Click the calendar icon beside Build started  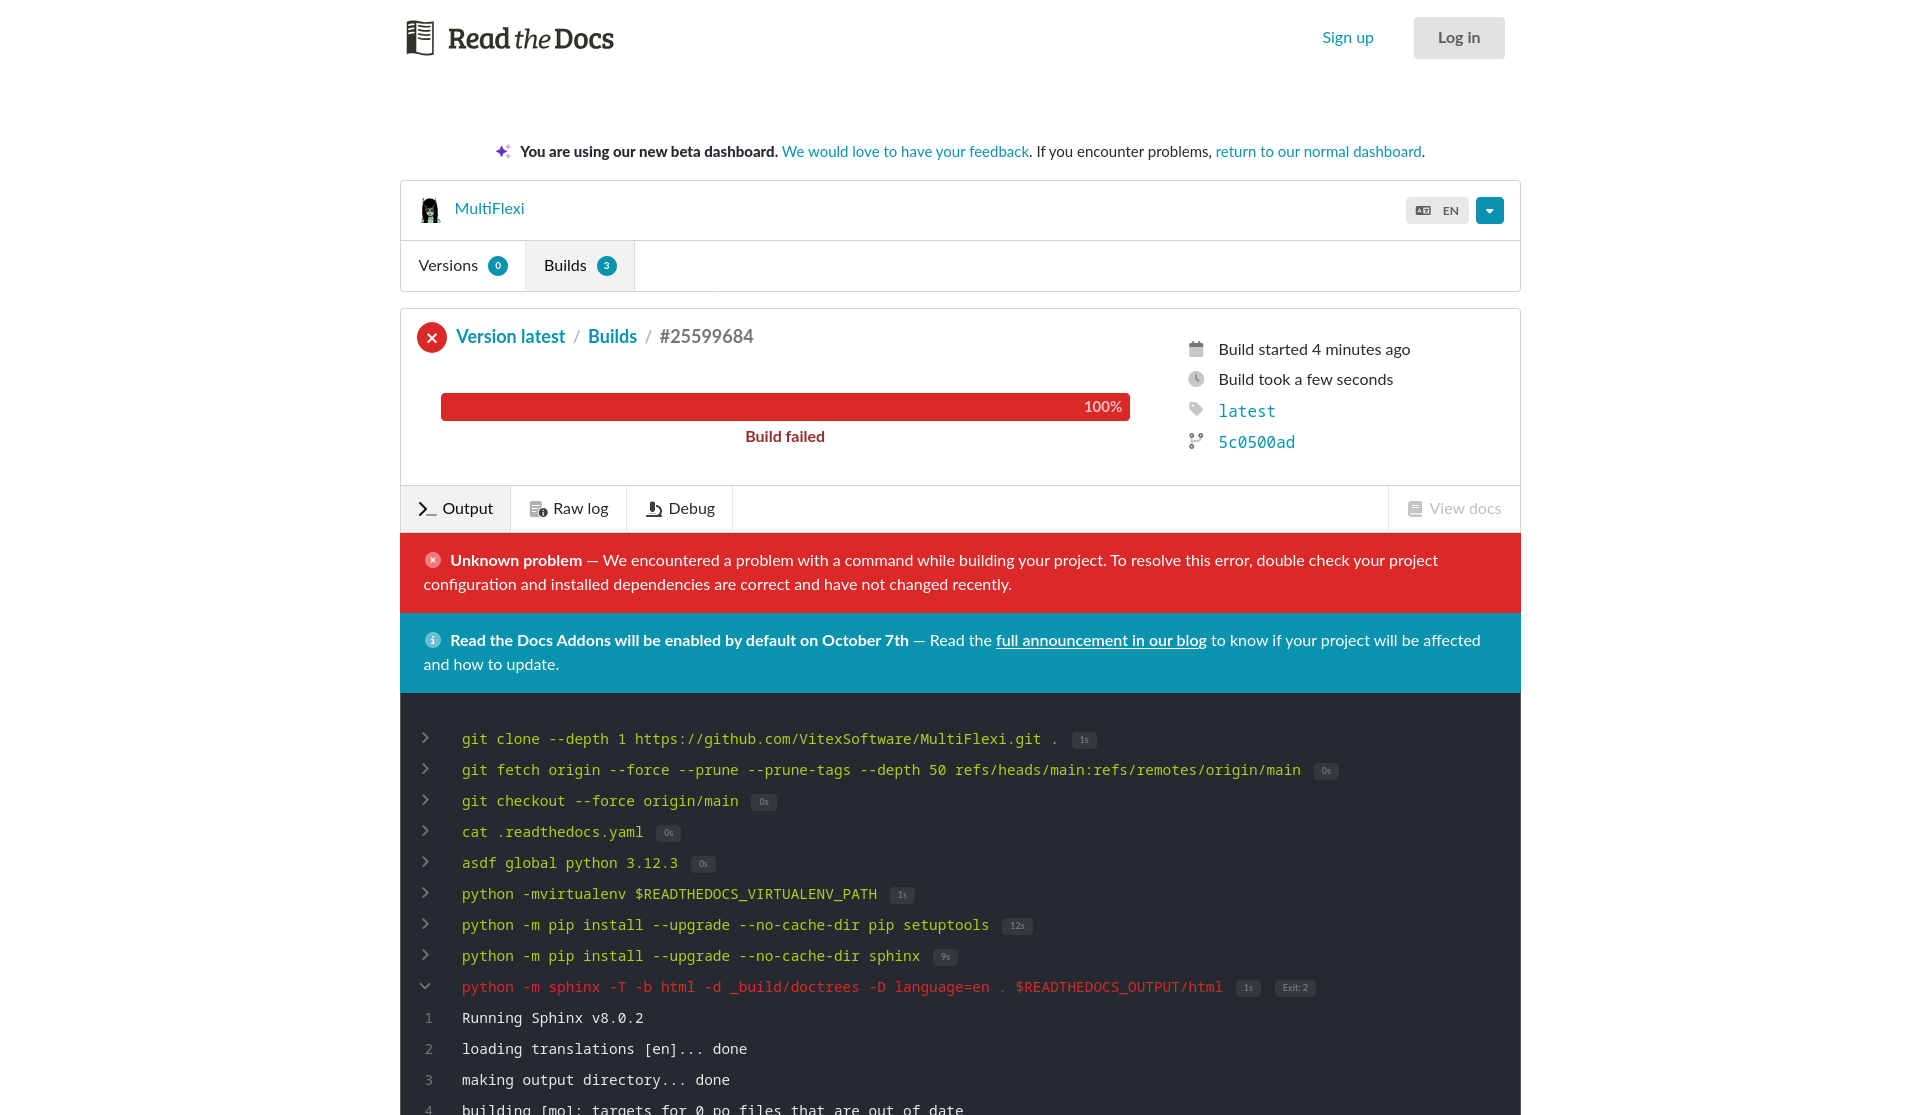coord(1196,349)
